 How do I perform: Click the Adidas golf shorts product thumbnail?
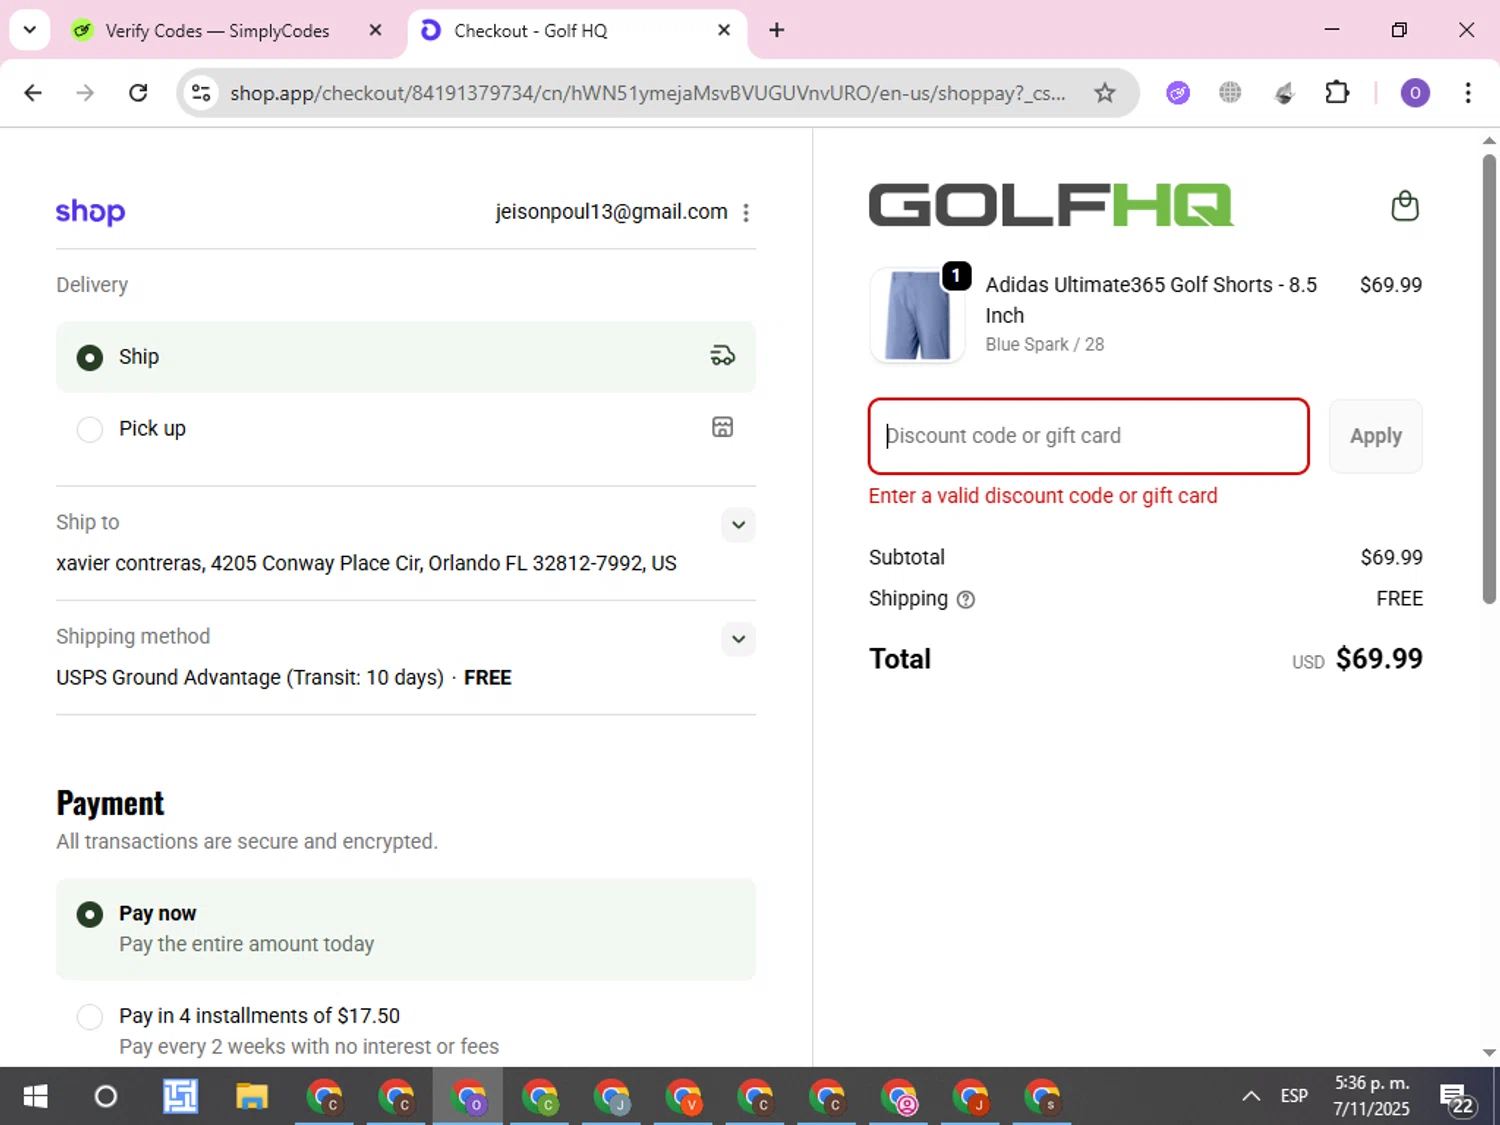click(x=917, y=316)
